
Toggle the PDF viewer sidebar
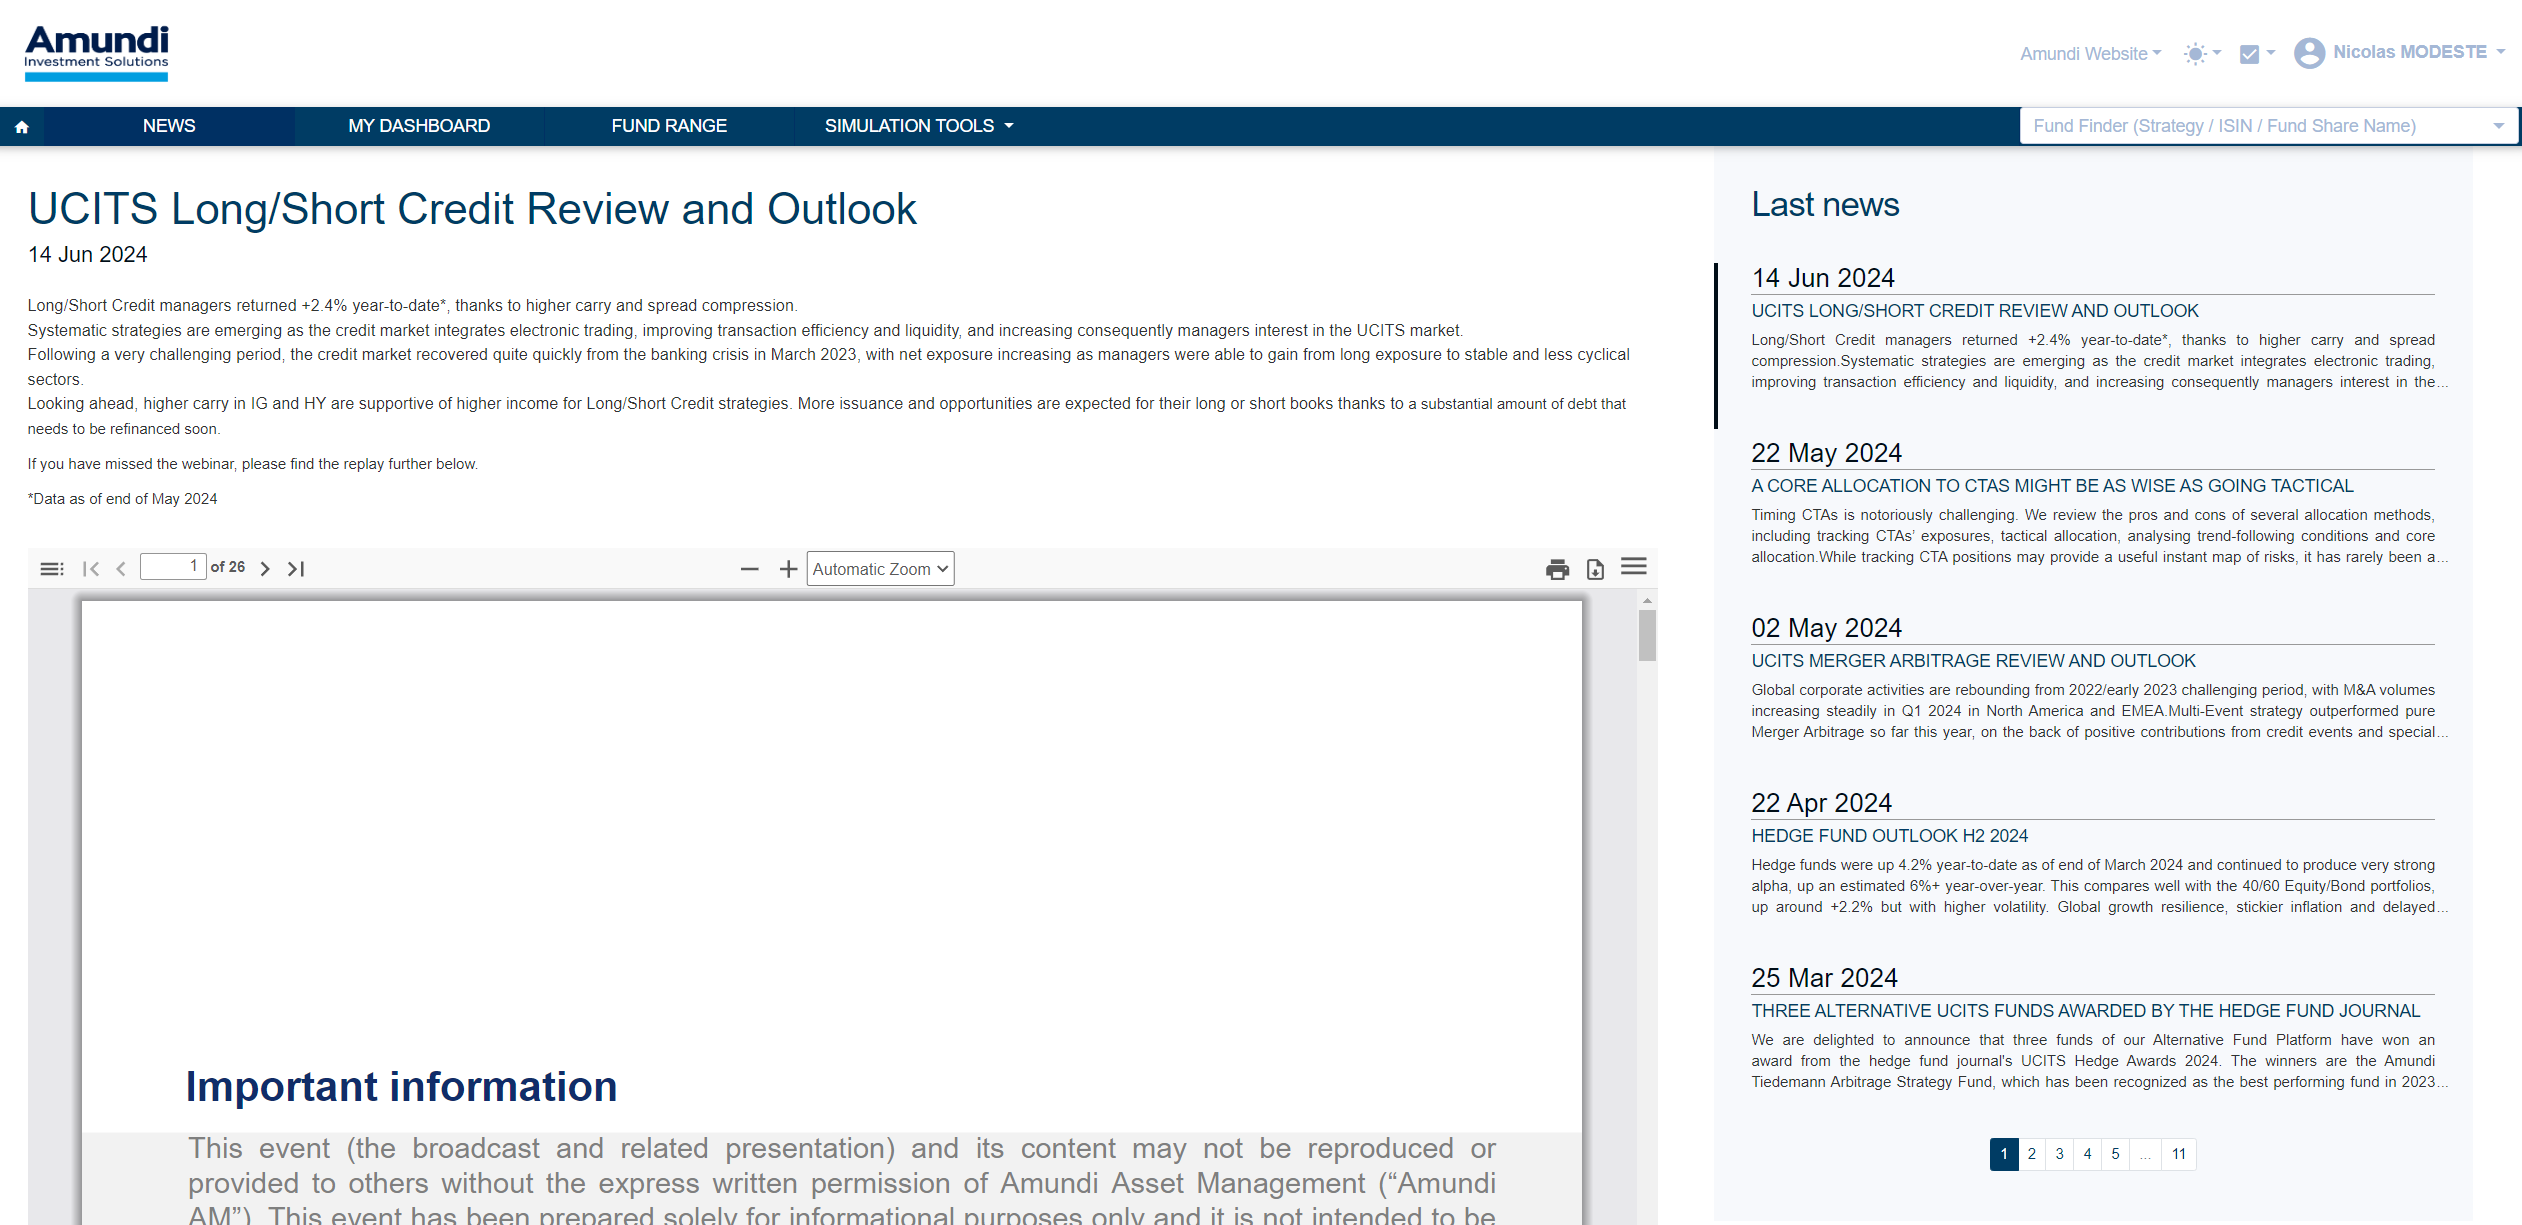click(52, 569)
